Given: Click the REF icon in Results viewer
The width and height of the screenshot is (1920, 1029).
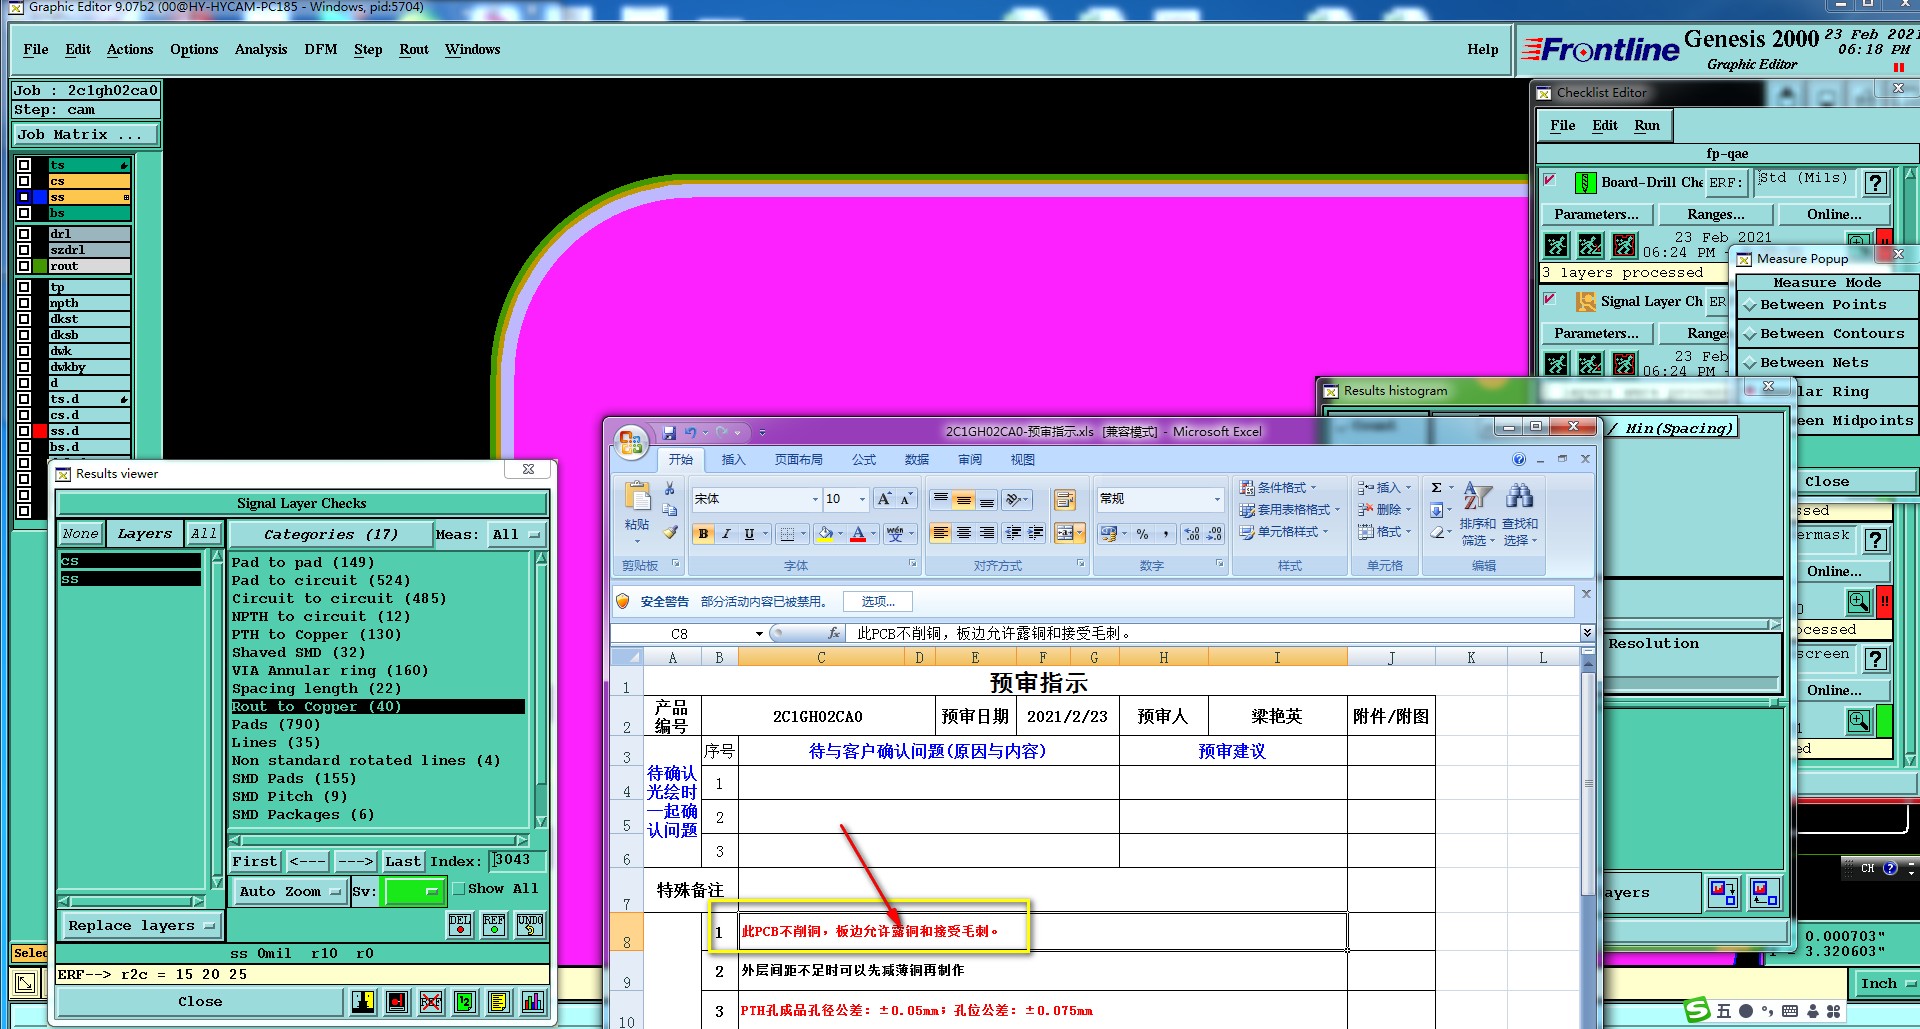Looking at the screenshot, I should click(x=494, y=925).
